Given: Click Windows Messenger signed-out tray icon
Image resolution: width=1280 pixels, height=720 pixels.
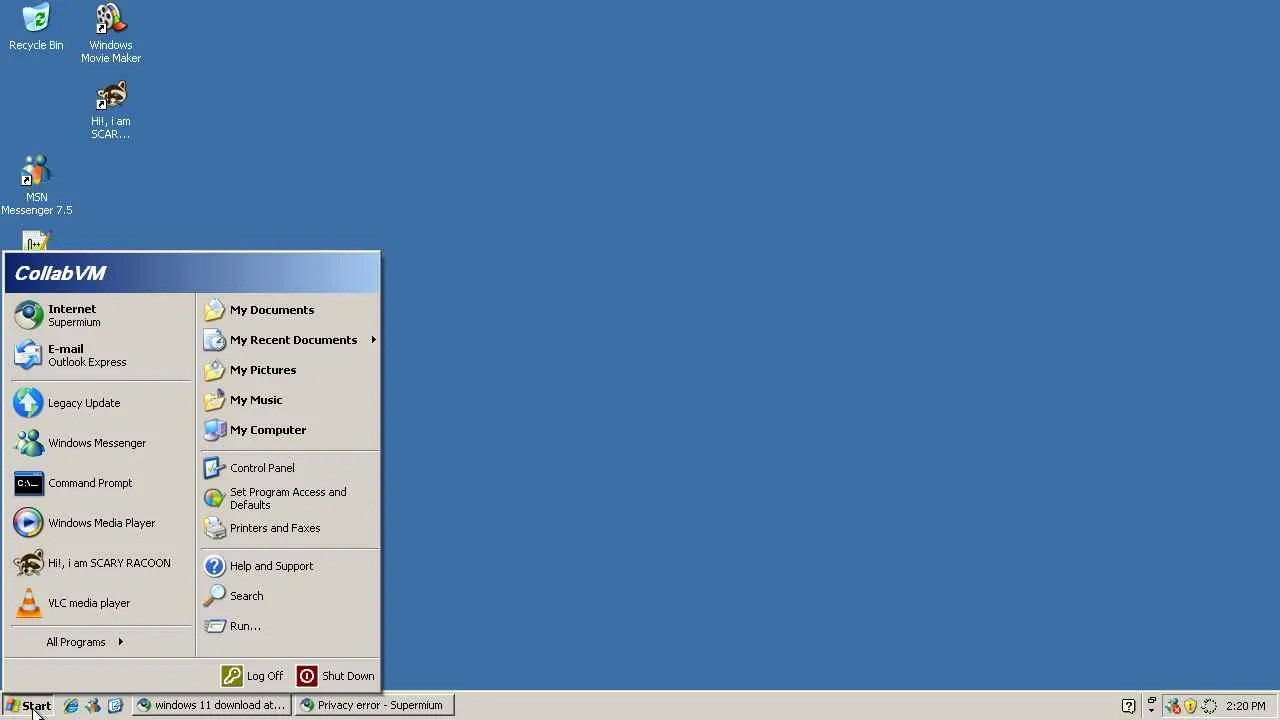Looking at the screenshot, I should click(x=1173, y=706).
